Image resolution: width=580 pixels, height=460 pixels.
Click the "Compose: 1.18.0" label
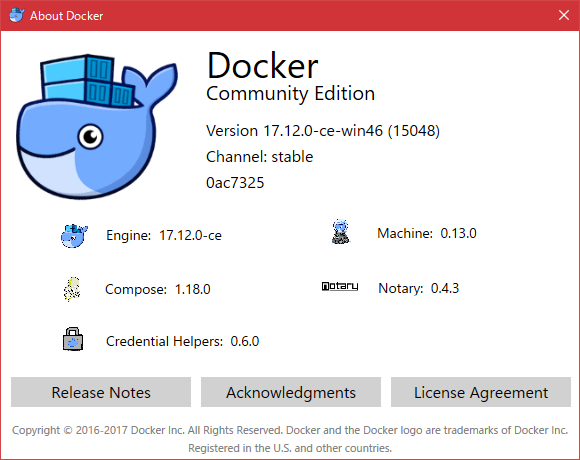click(x=158, y=289)
